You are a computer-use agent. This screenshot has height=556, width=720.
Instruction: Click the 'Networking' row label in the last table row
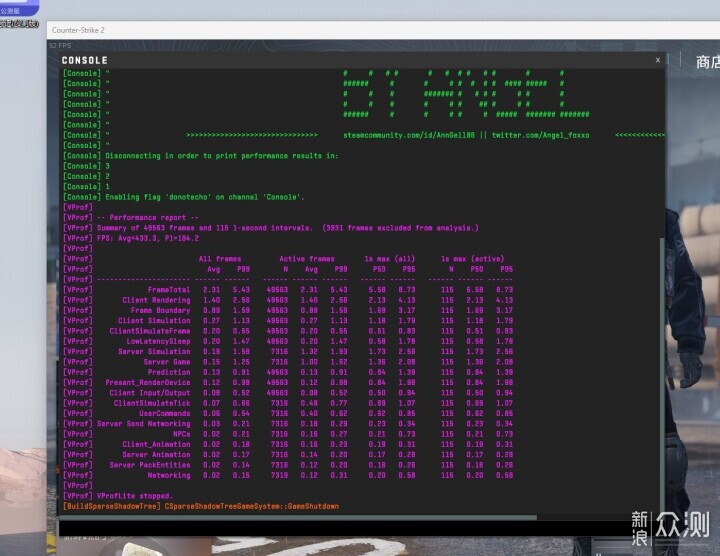click(x=169, y=475)
